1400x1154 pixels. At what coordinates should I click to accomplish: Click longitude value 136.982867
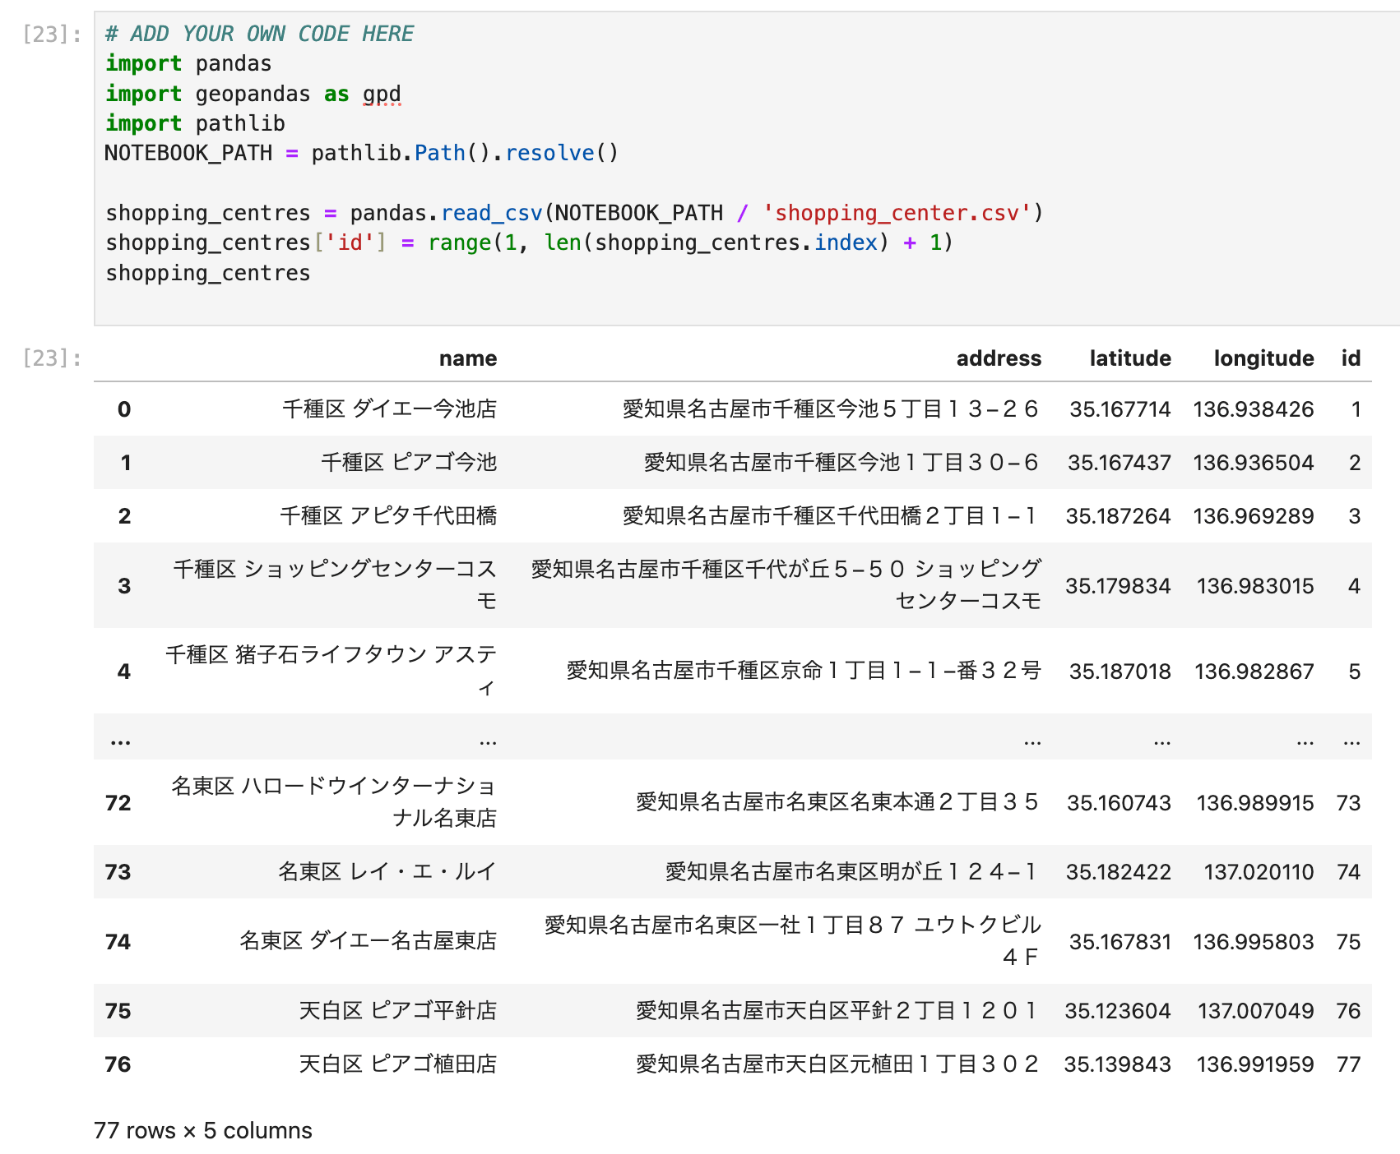point(1254,671)
